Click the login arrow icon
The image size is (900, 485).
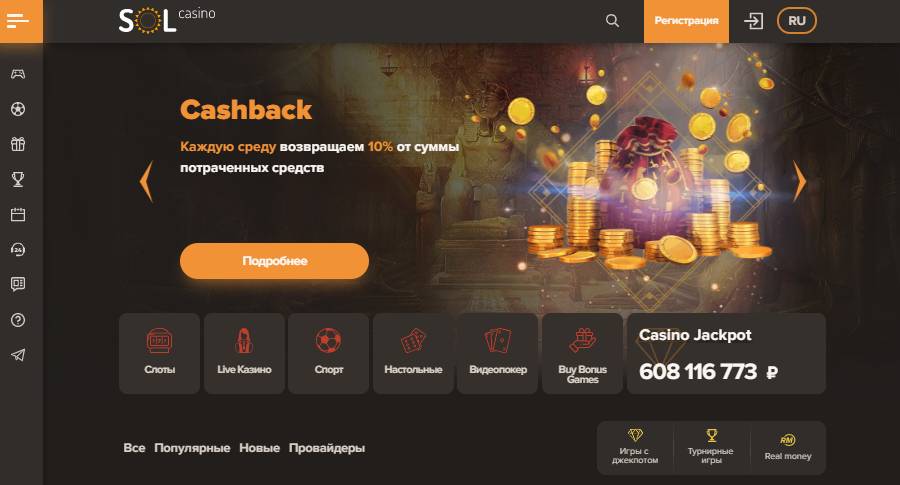753,21
